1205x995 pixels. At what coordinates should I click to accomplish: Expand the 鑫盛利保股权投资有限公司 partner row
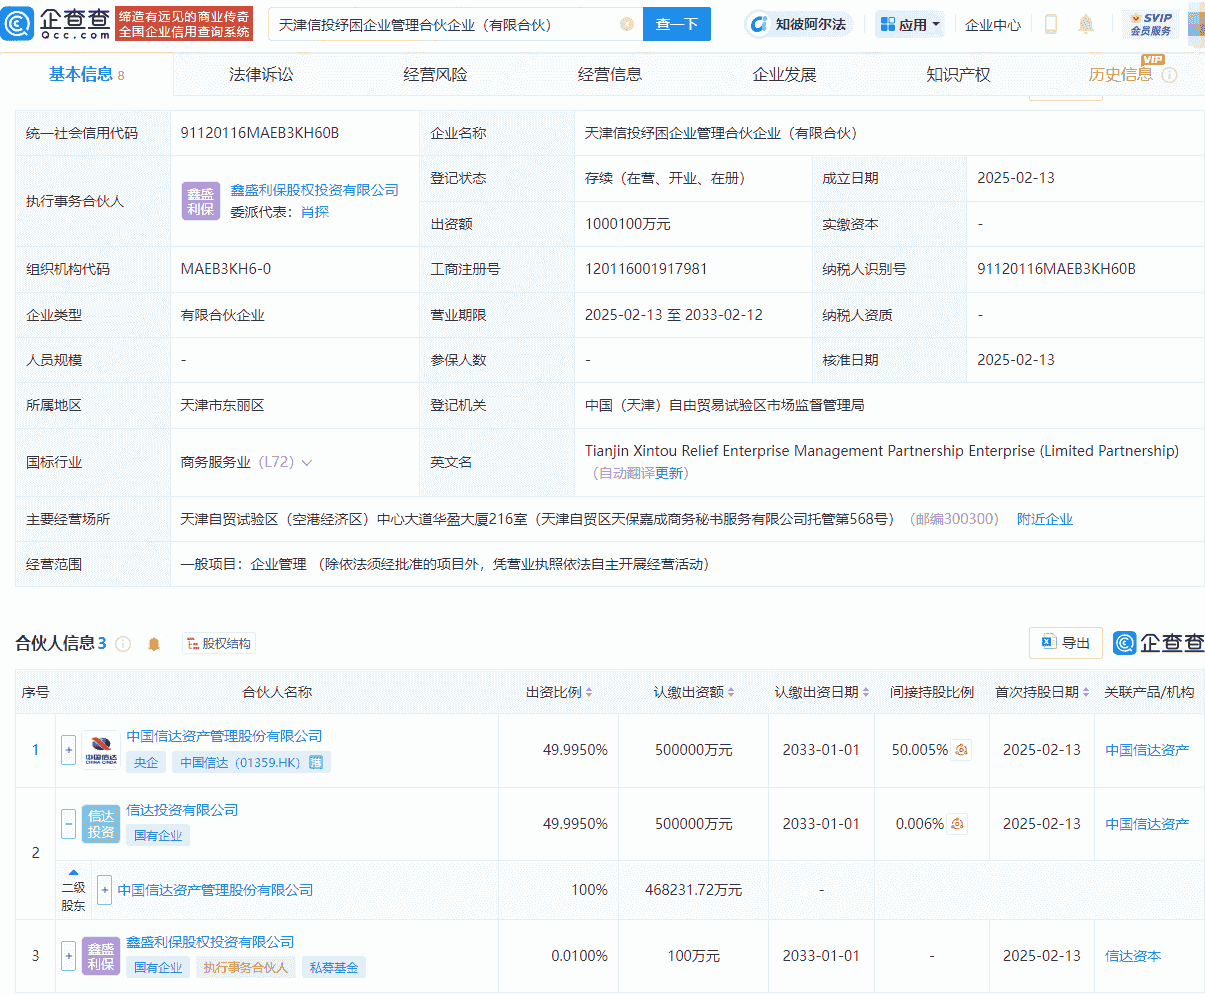(x=67, y=955)
